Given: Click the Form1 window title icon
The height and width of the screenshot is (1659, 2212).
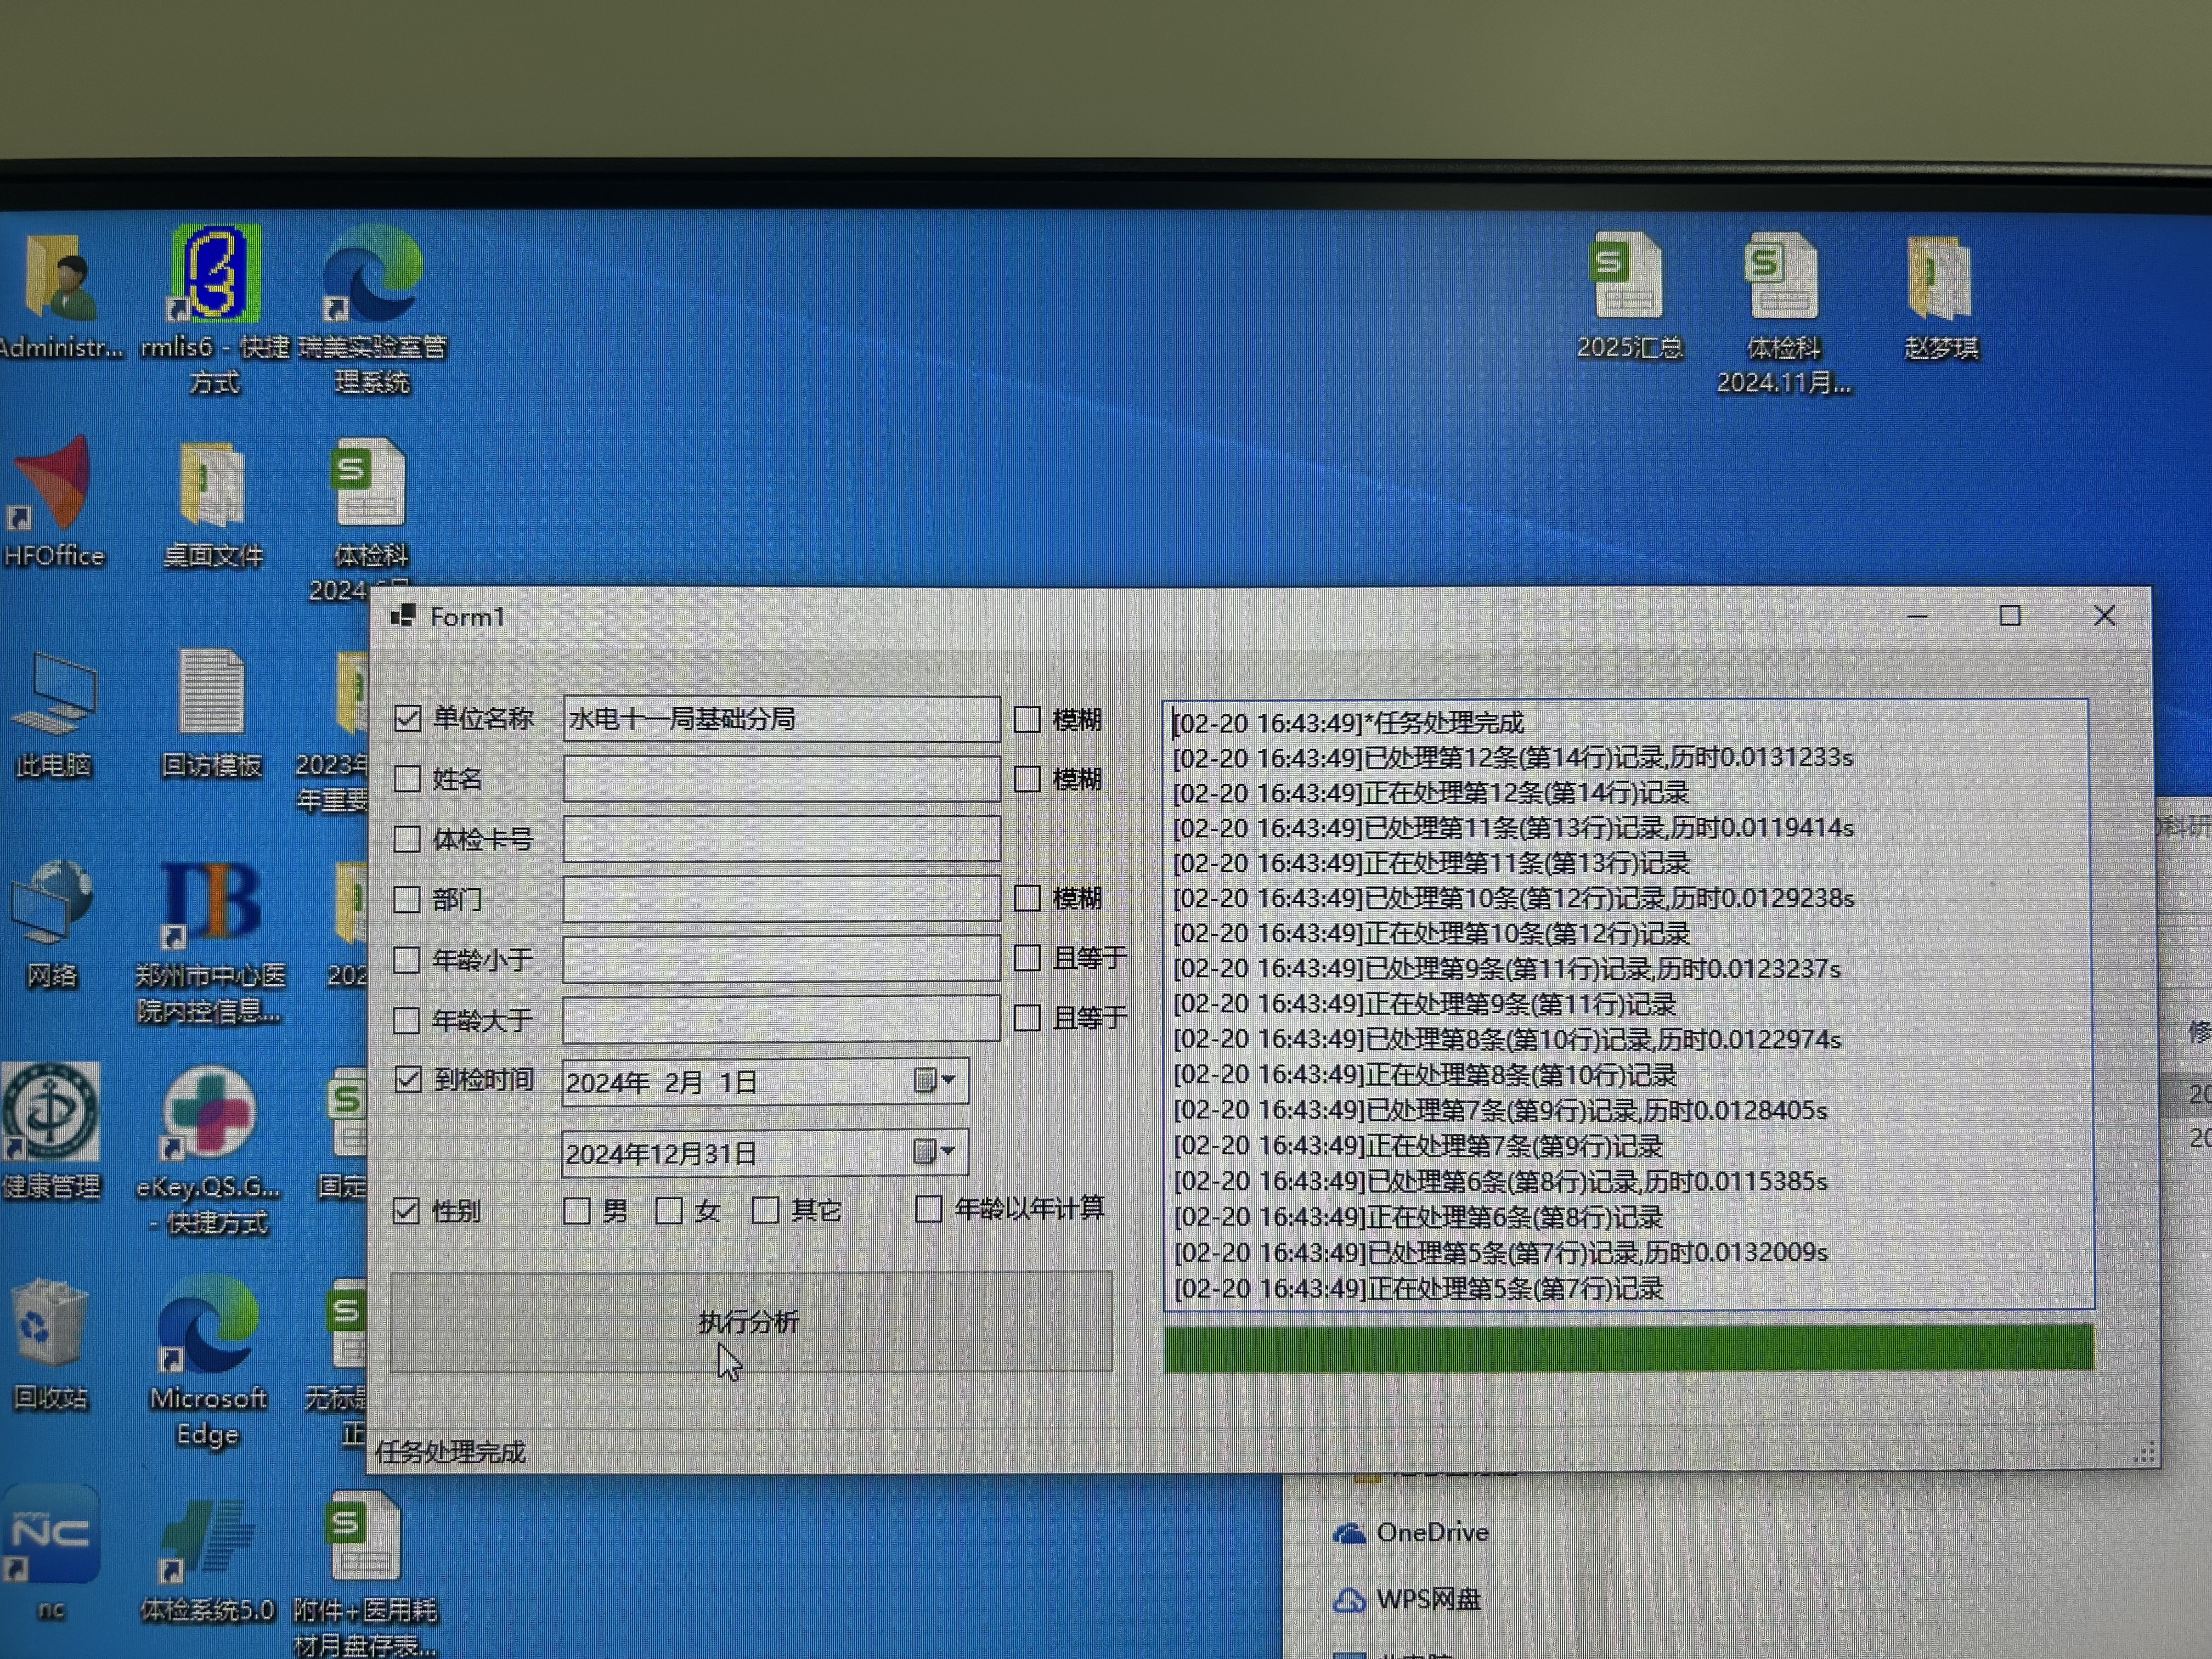Looking at the screenshot, I should pos(403,615).
